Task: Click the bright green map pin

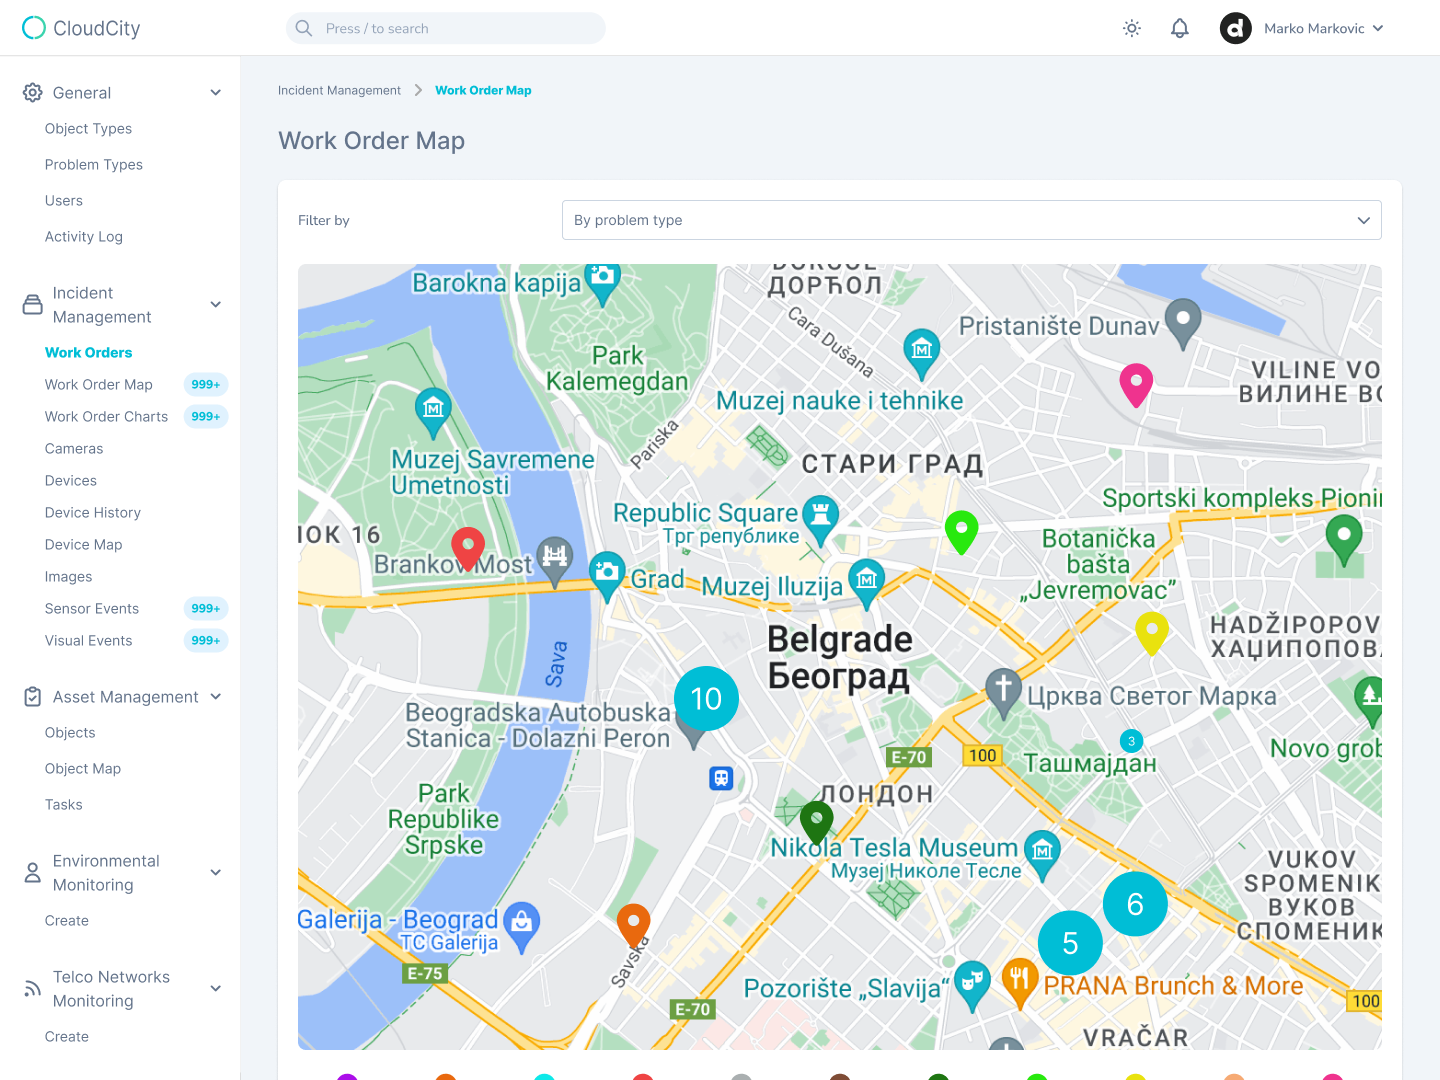Action: pyautogui.click(x=961, y=530)
